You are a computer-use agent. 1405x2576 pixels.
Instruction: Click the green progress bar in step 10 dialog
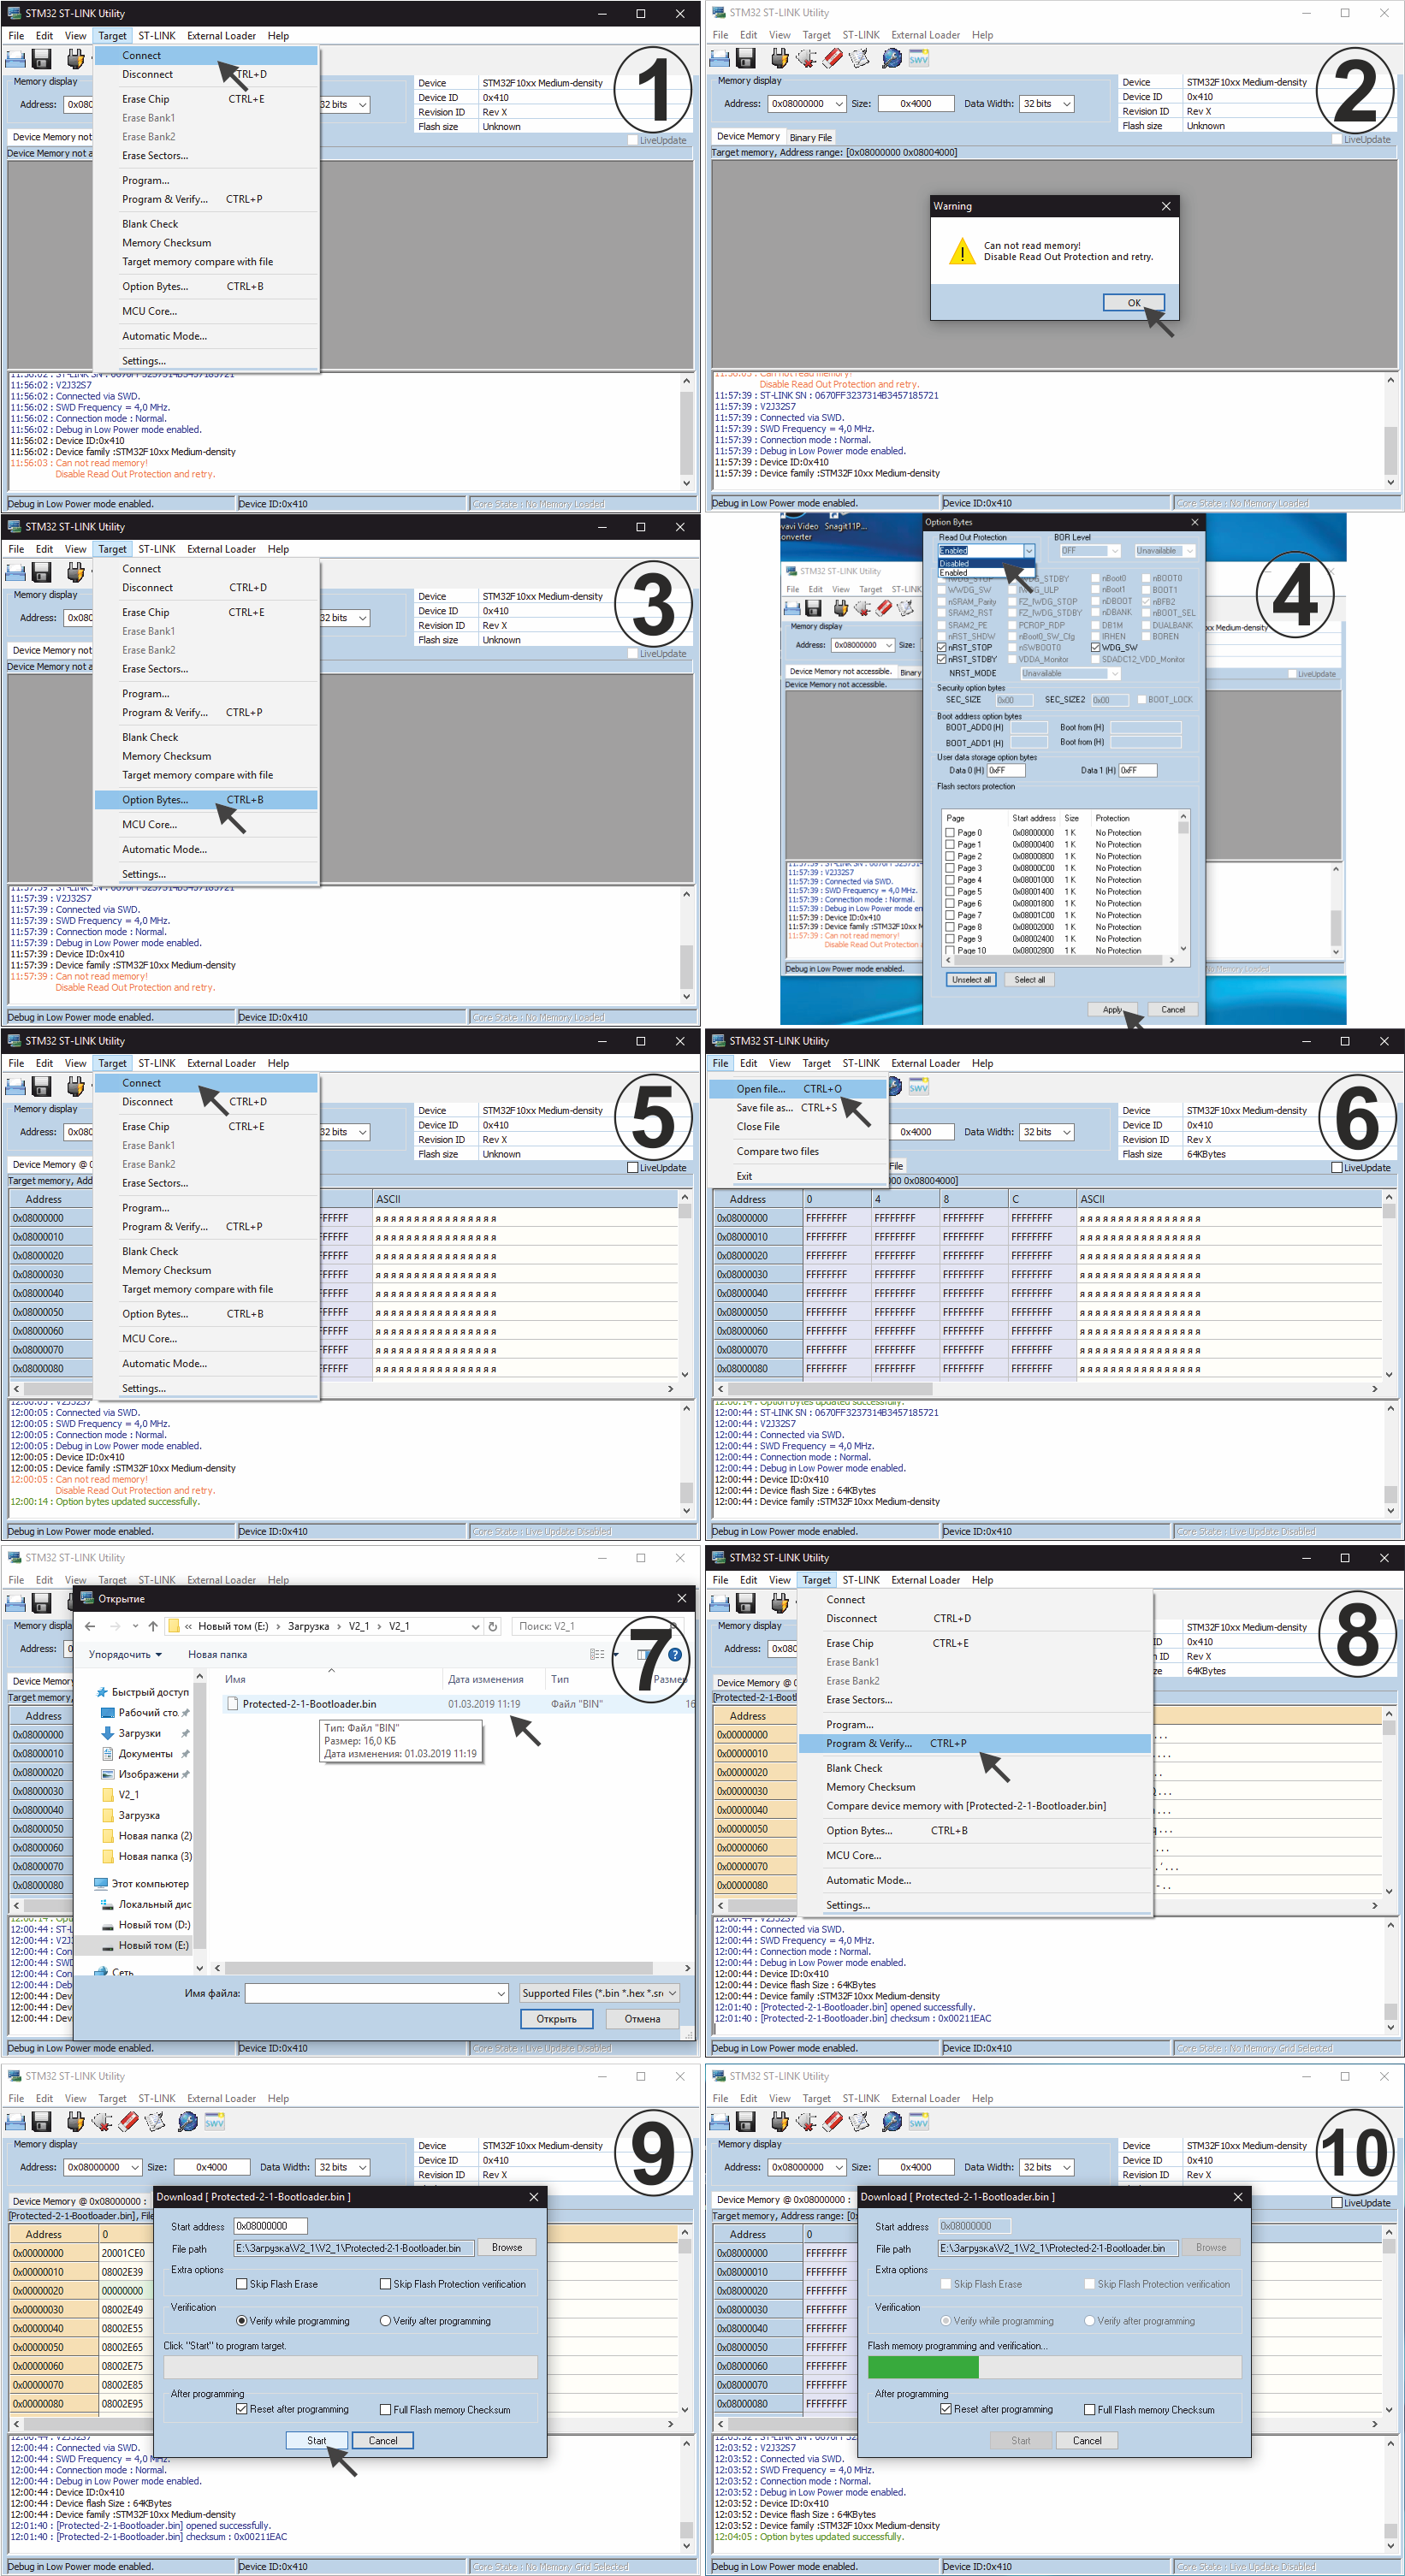click(923, 2367)
